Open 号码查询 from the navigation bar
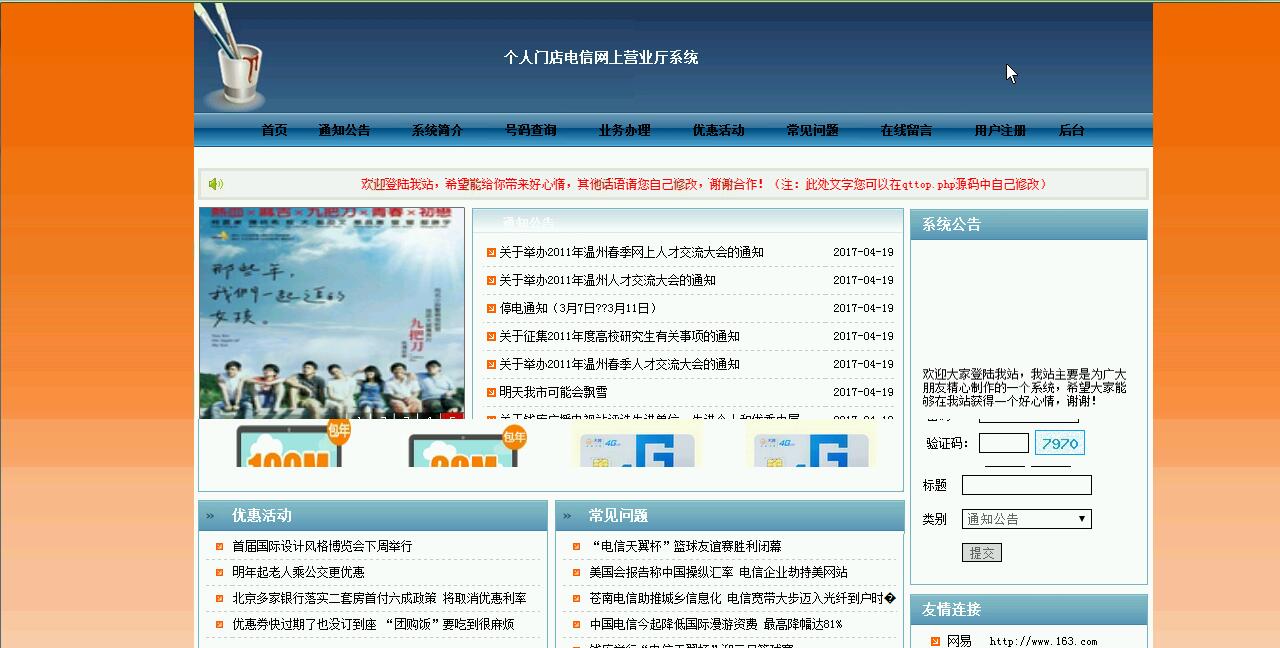Screen dimensions: 1280x648 click(530, 130)
